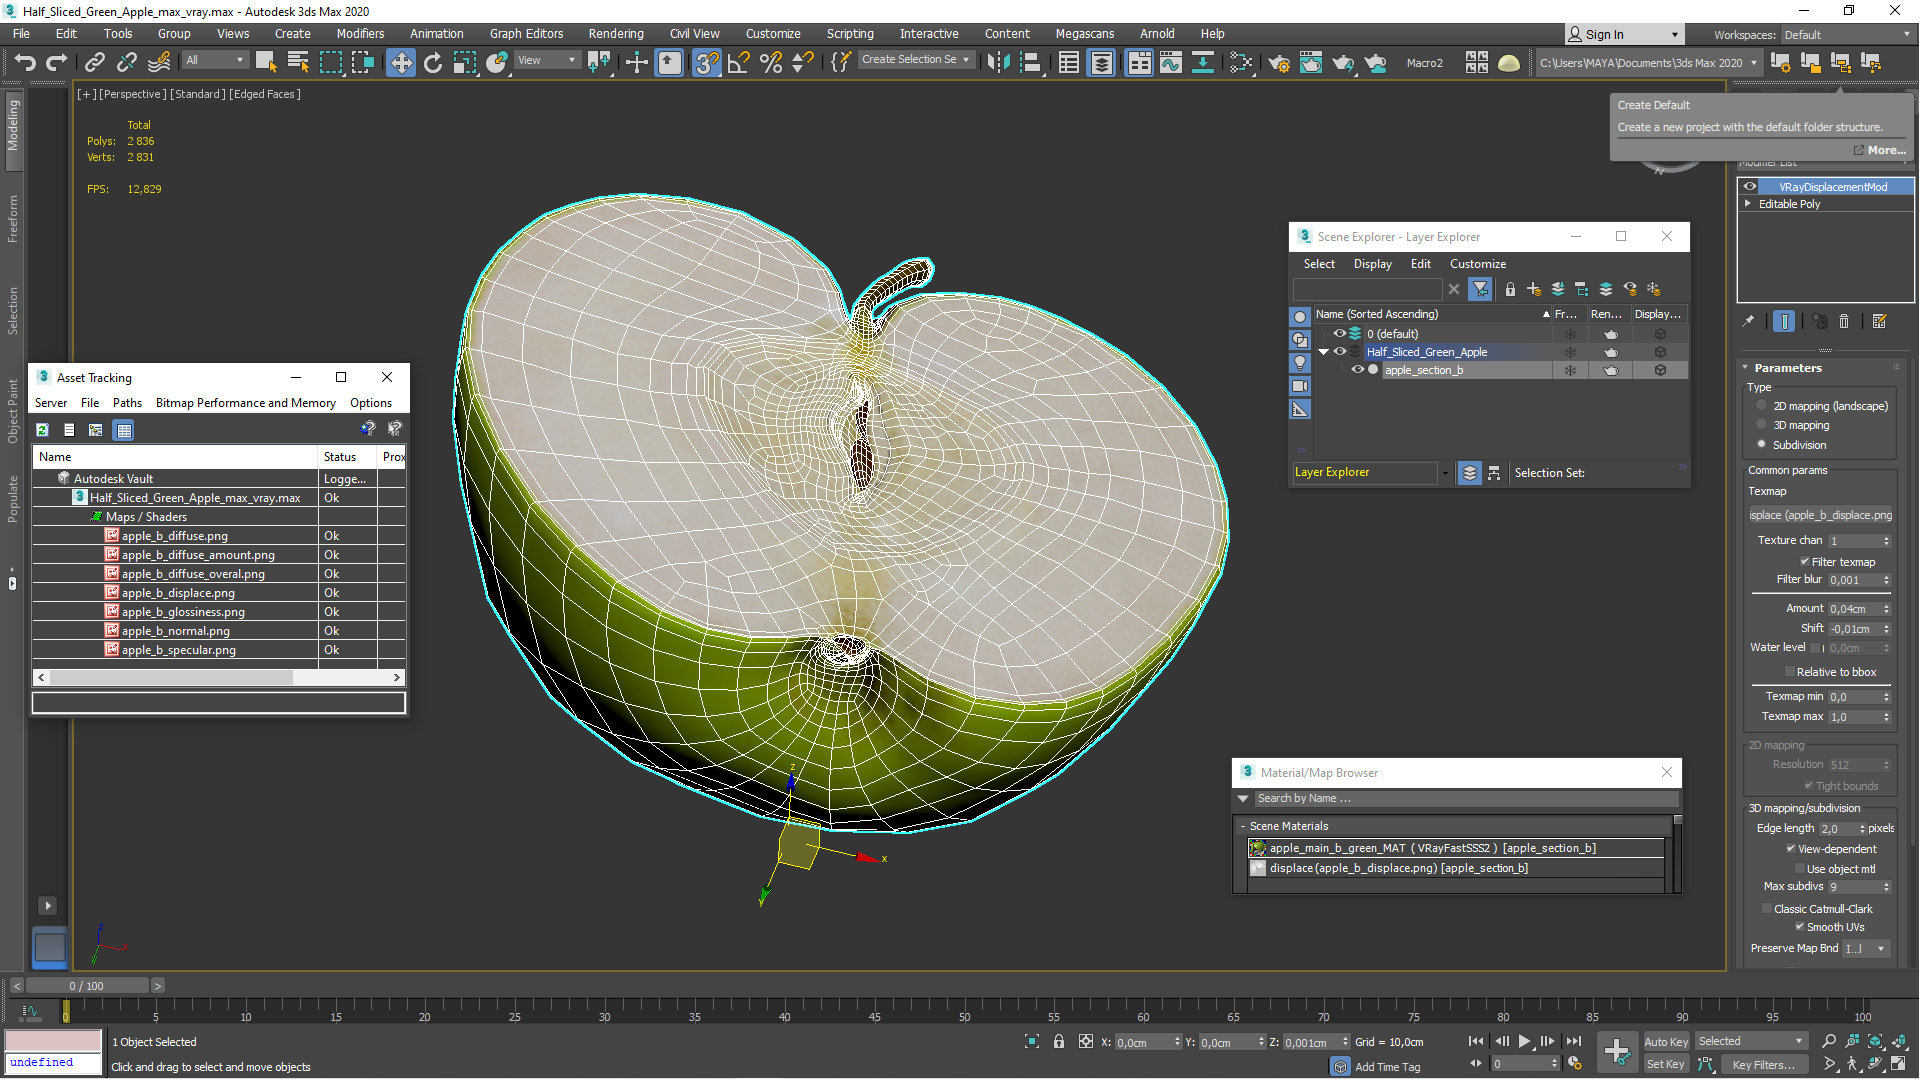Screen dimensions: 1920x1080
Task: Enable Classic Catmull-Clark checkbox
Action: [x=1767, y=909]
